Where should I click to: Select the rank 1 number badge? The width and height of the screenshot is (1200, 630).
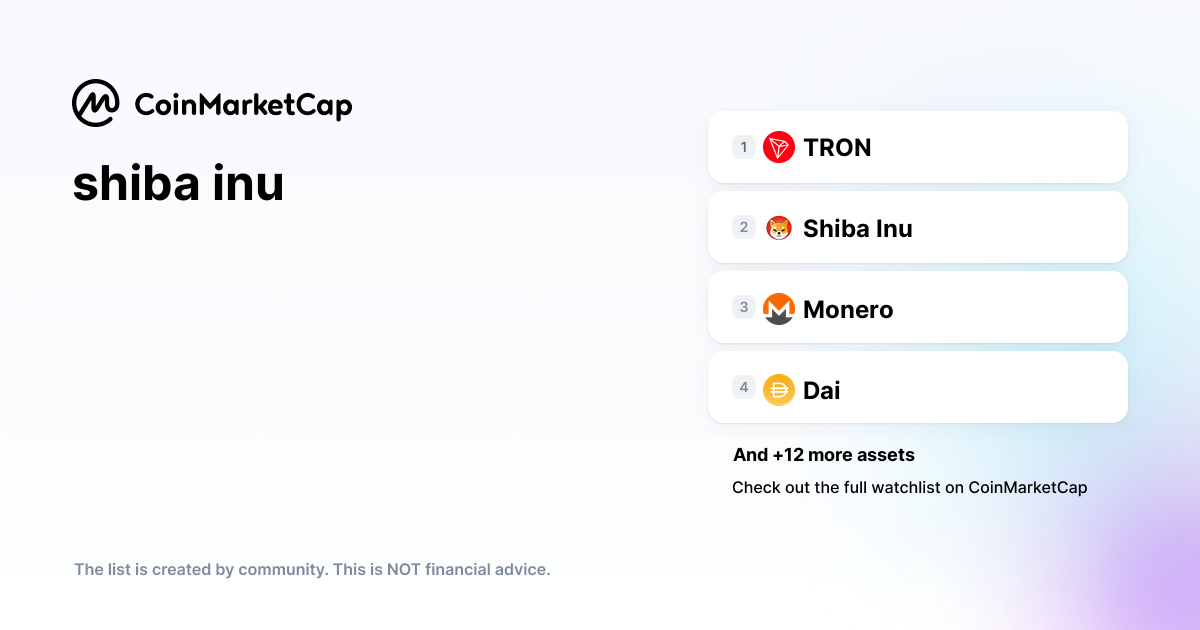[743, 147]
